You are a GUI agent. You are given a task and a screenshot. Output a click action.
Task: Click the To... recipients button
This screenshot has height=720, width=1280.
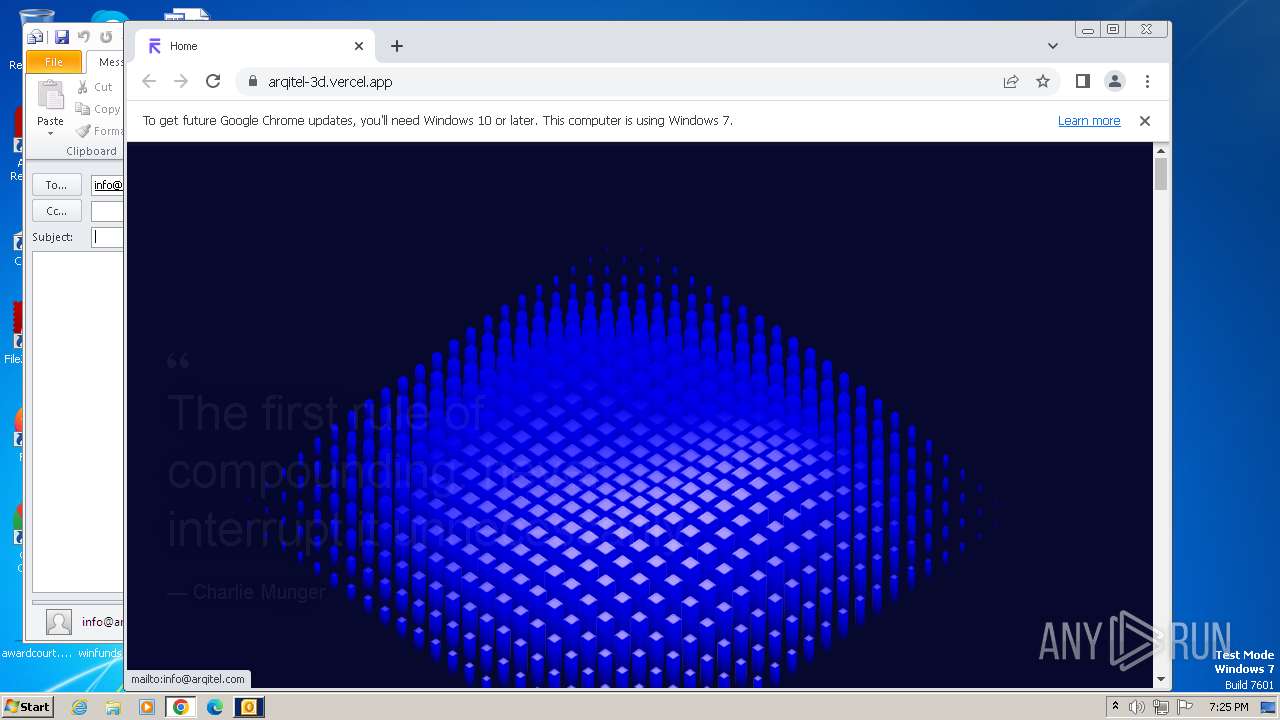[57, 185]
